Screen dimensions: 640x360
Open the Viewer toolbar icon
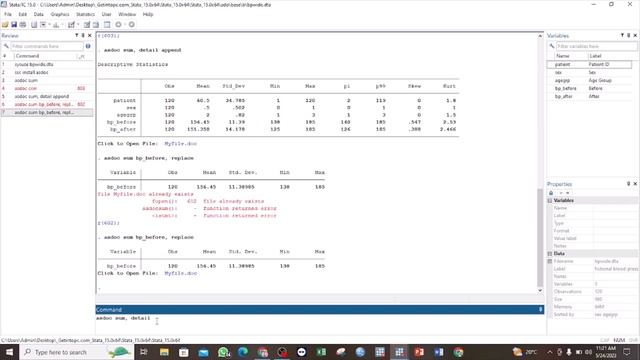point(43,25)
